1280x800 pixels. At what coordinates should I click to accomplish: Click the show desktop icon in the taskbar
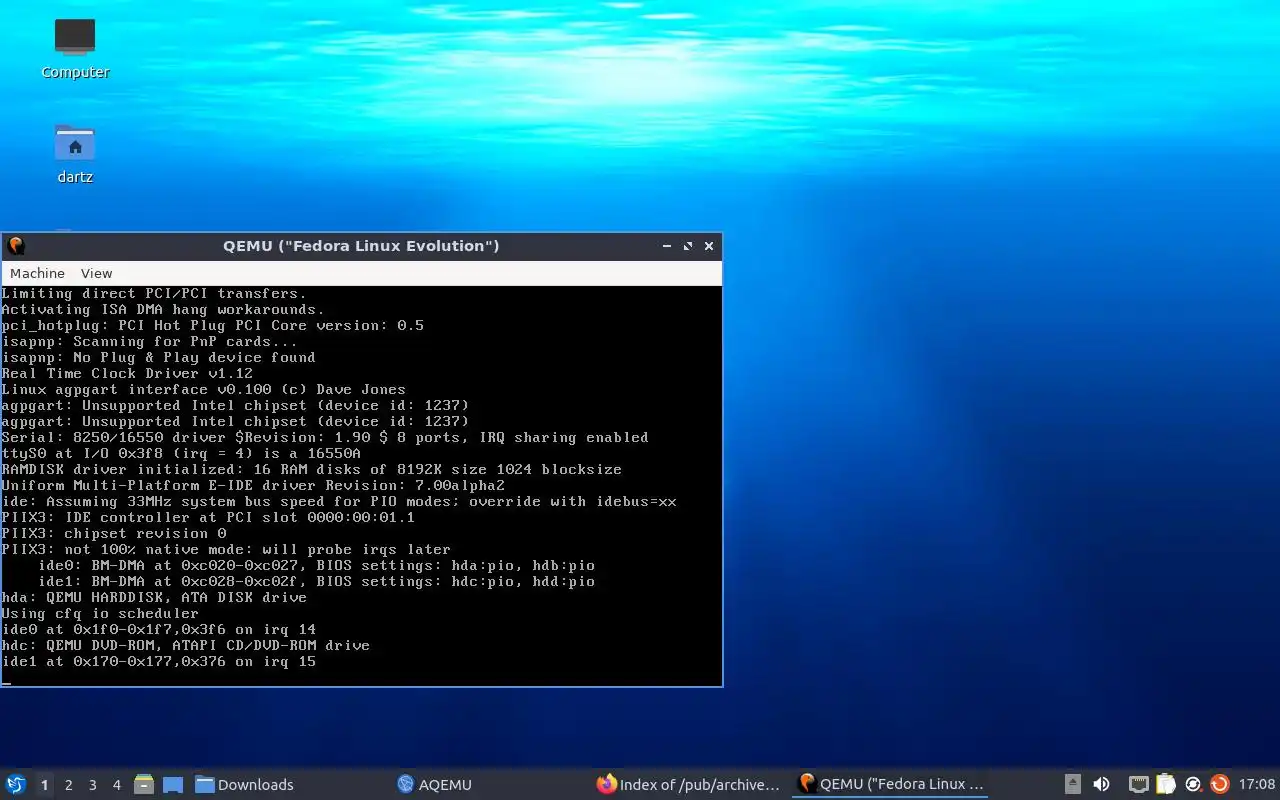(x=172, y=785)
